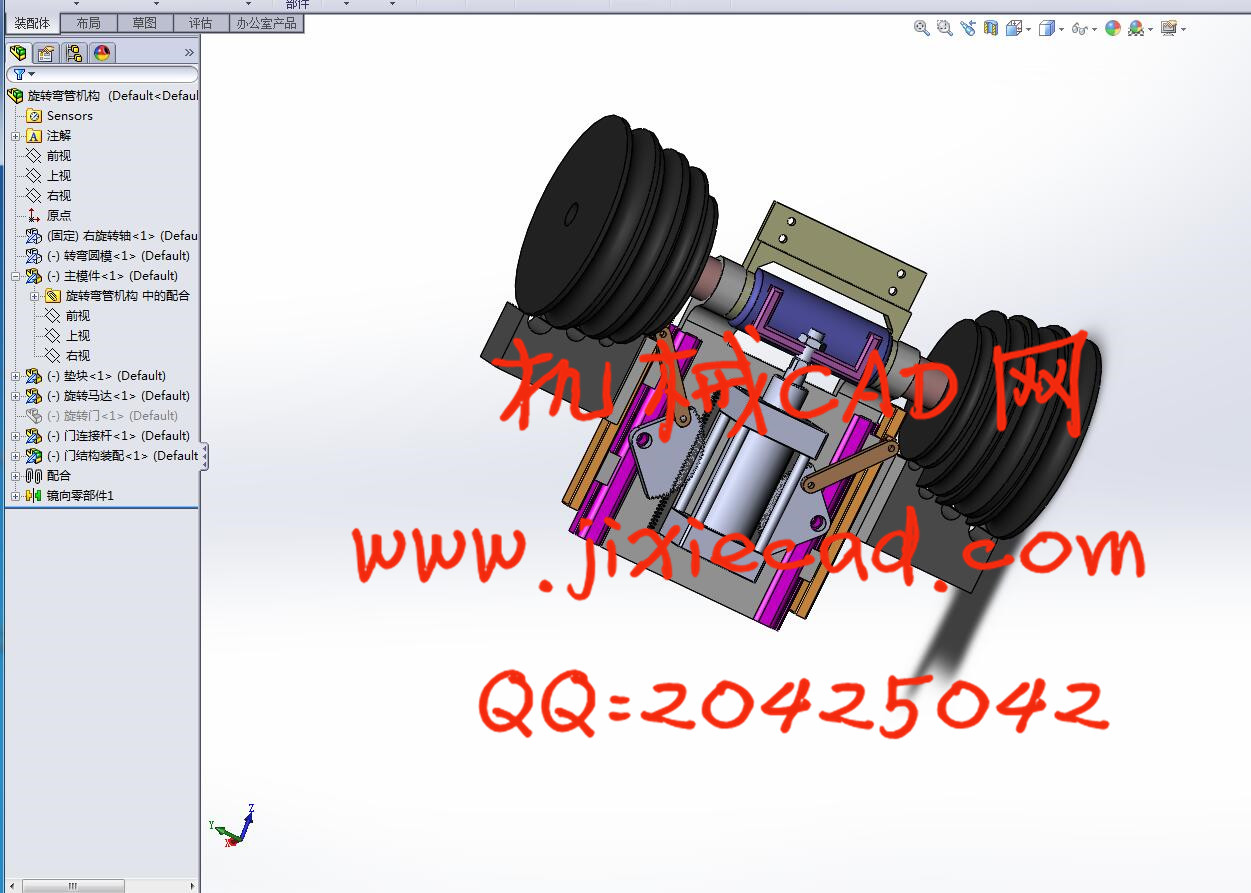This screenshot has height=893, width=1251.
Task: Expand the 垫块<1> tree node
Action: [x=15, y=376]
